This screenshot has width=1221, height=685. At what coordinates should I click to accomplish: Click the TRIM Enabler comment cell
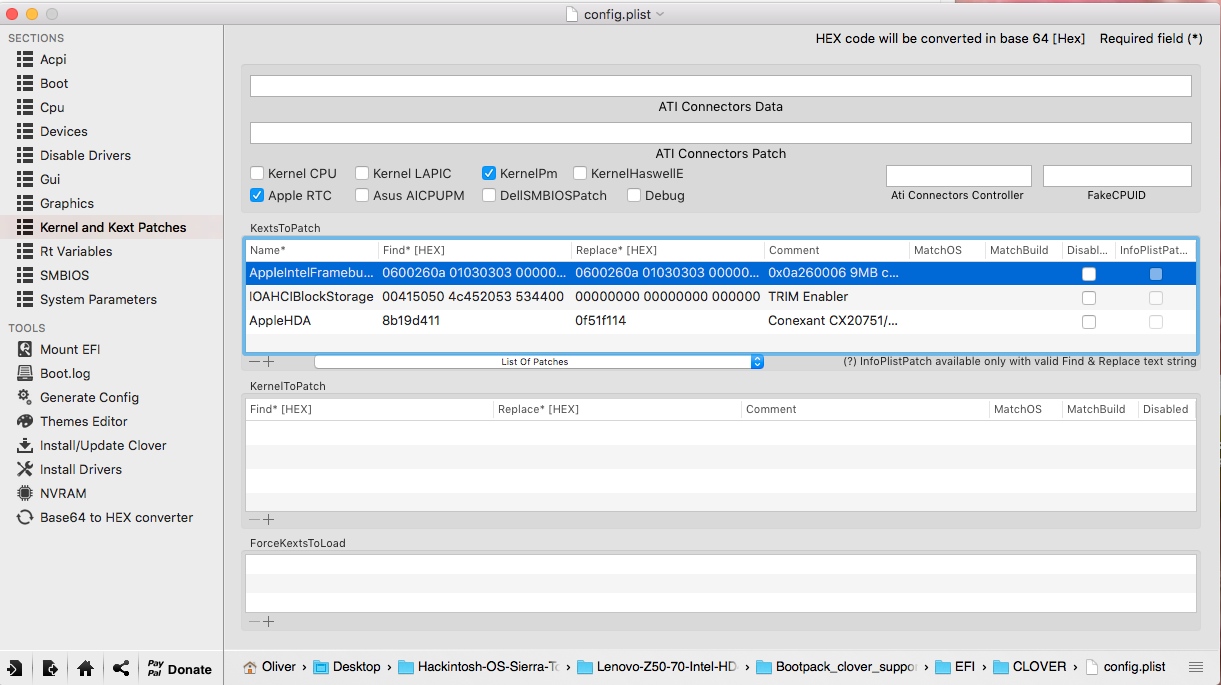pyautogui.click(x=808, y=297)
